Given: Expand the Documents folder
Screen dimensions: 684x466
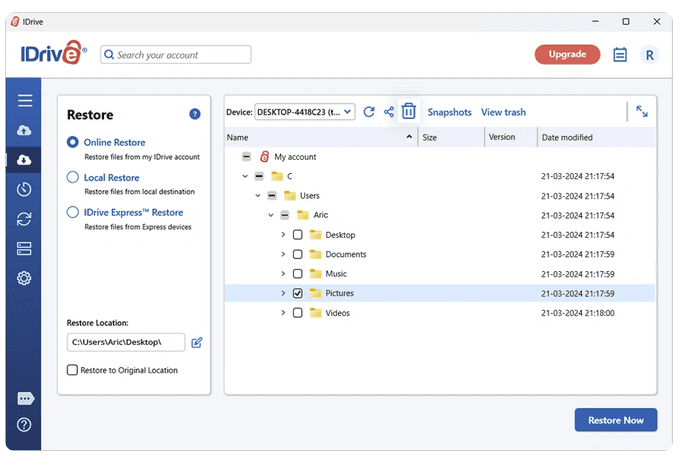Looking at the screenshot, I should point(283,254).
